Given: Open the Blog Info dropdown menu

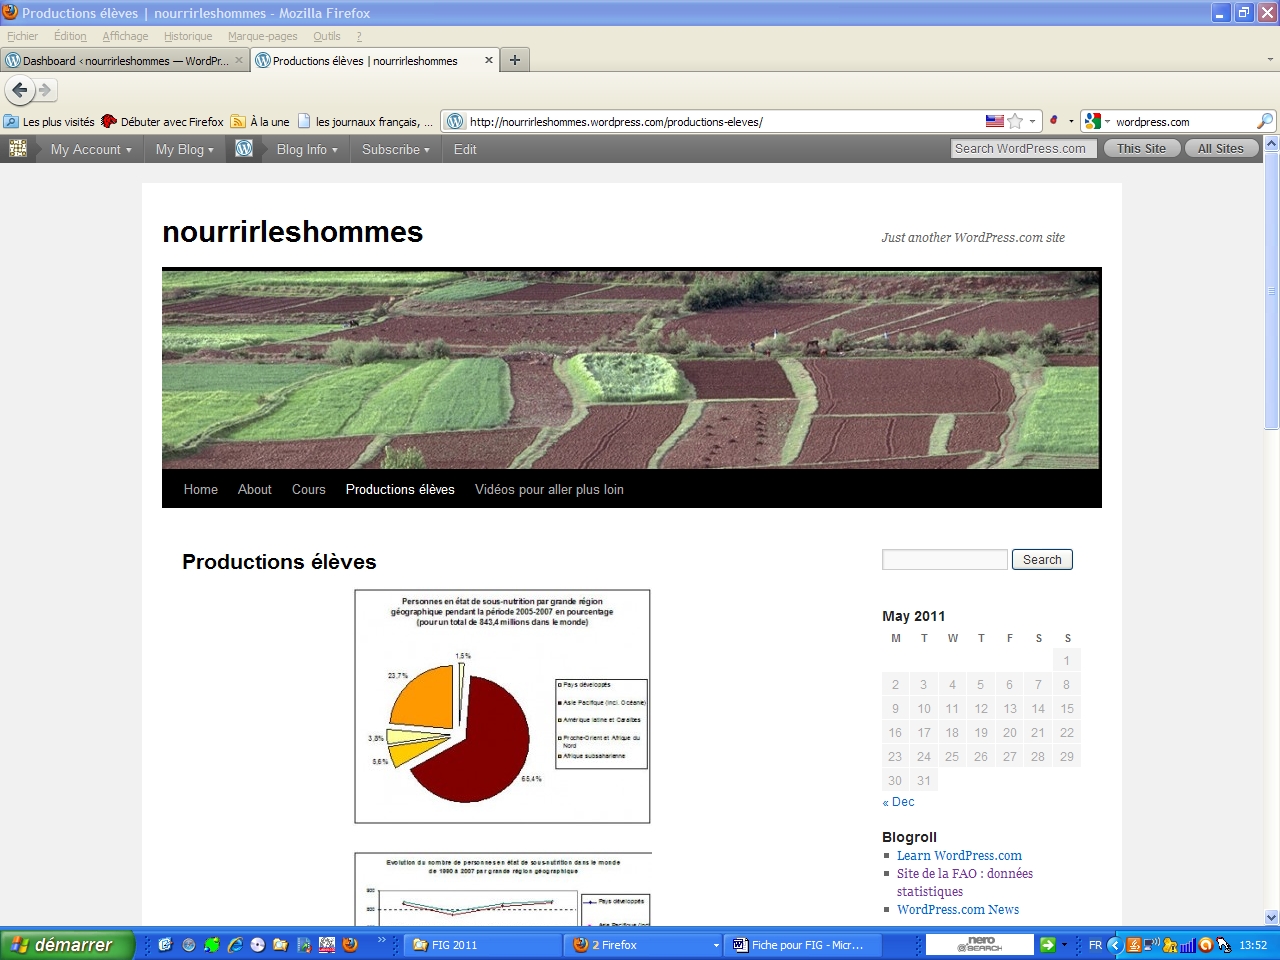Looking at the screenshot, I should pos(307,149).
